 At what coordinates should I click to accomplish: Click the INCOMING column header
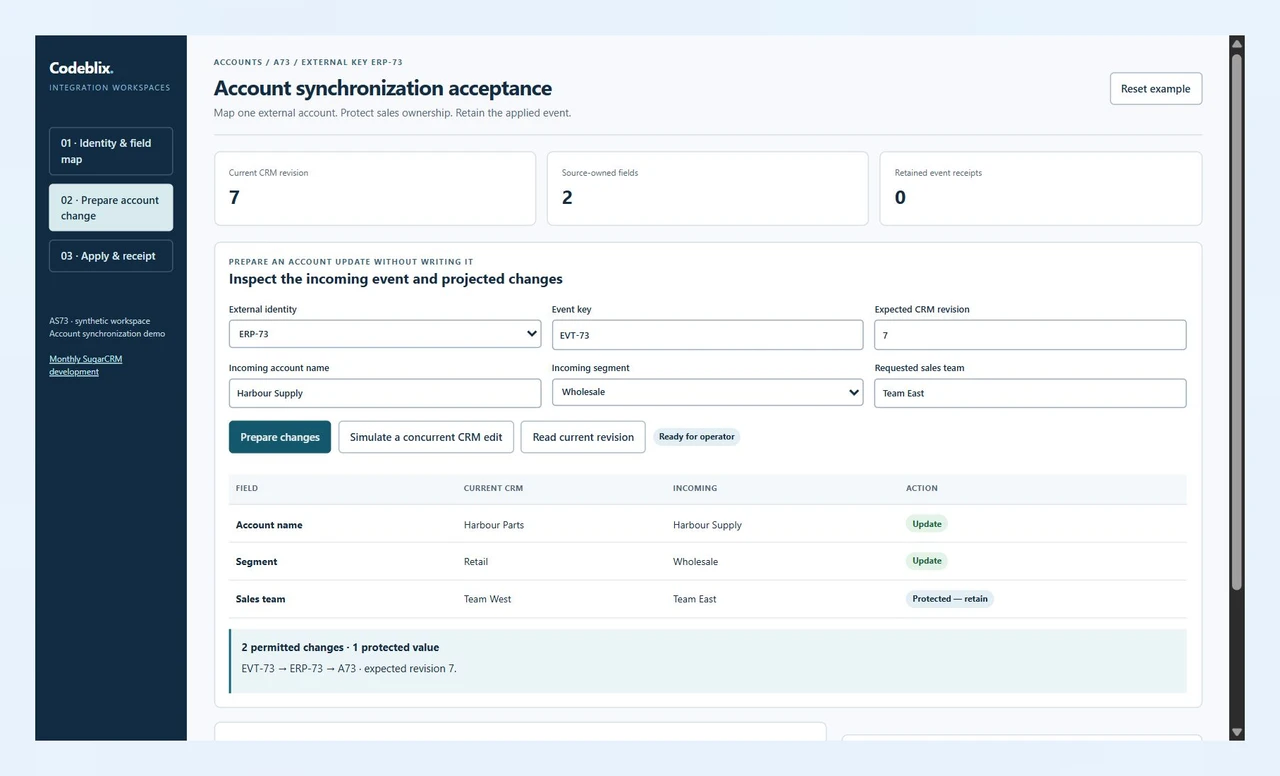point(695,488)
